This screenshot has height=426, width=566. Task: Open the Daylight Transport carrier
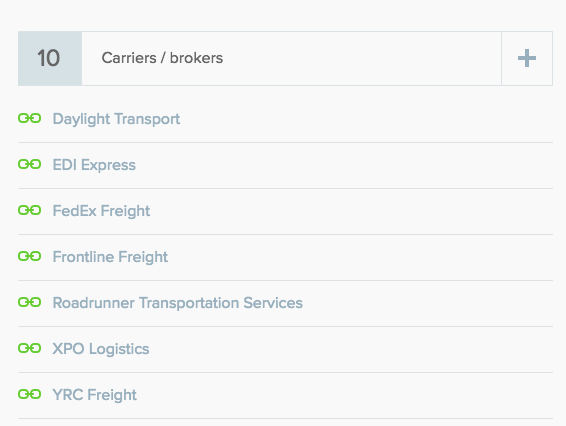[116, 119]
